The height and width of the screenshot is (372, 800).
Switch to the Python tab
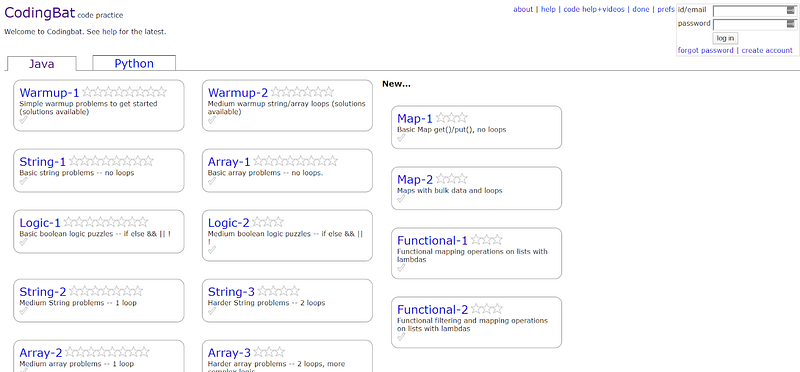[x=134, y=63]
